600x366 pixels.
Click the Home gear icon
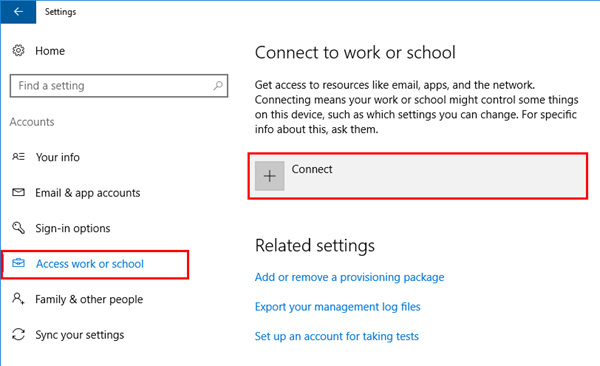pyautogui.click(x=18, y=51)
